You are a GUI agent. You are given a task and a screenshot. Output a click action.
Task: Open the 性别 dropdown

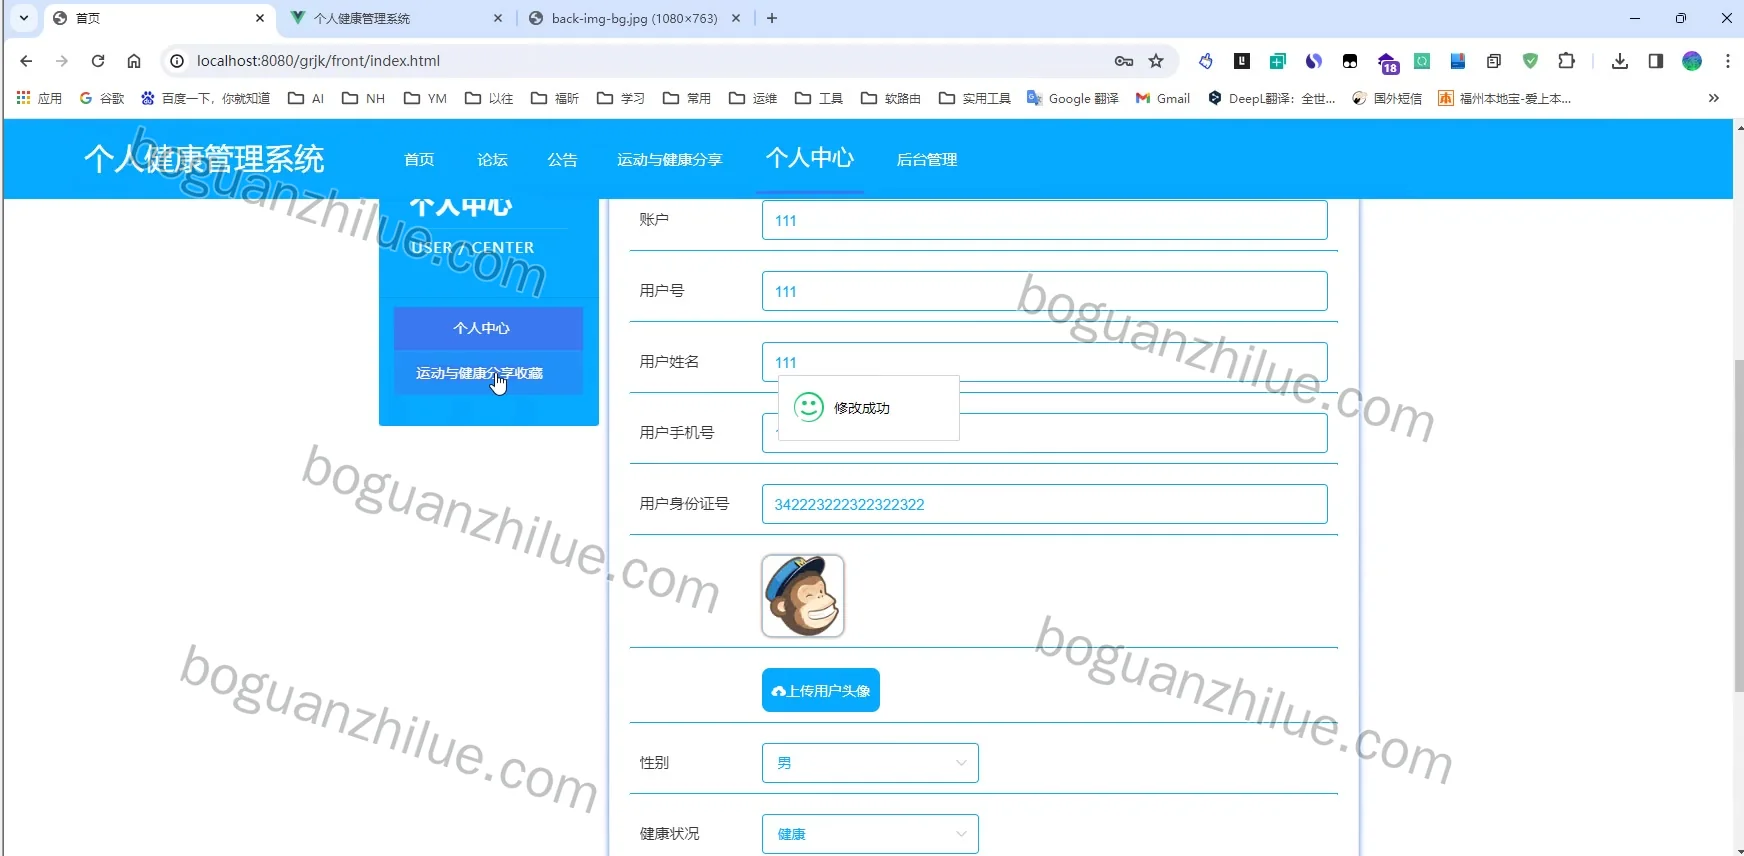click(x=870, y=763)
